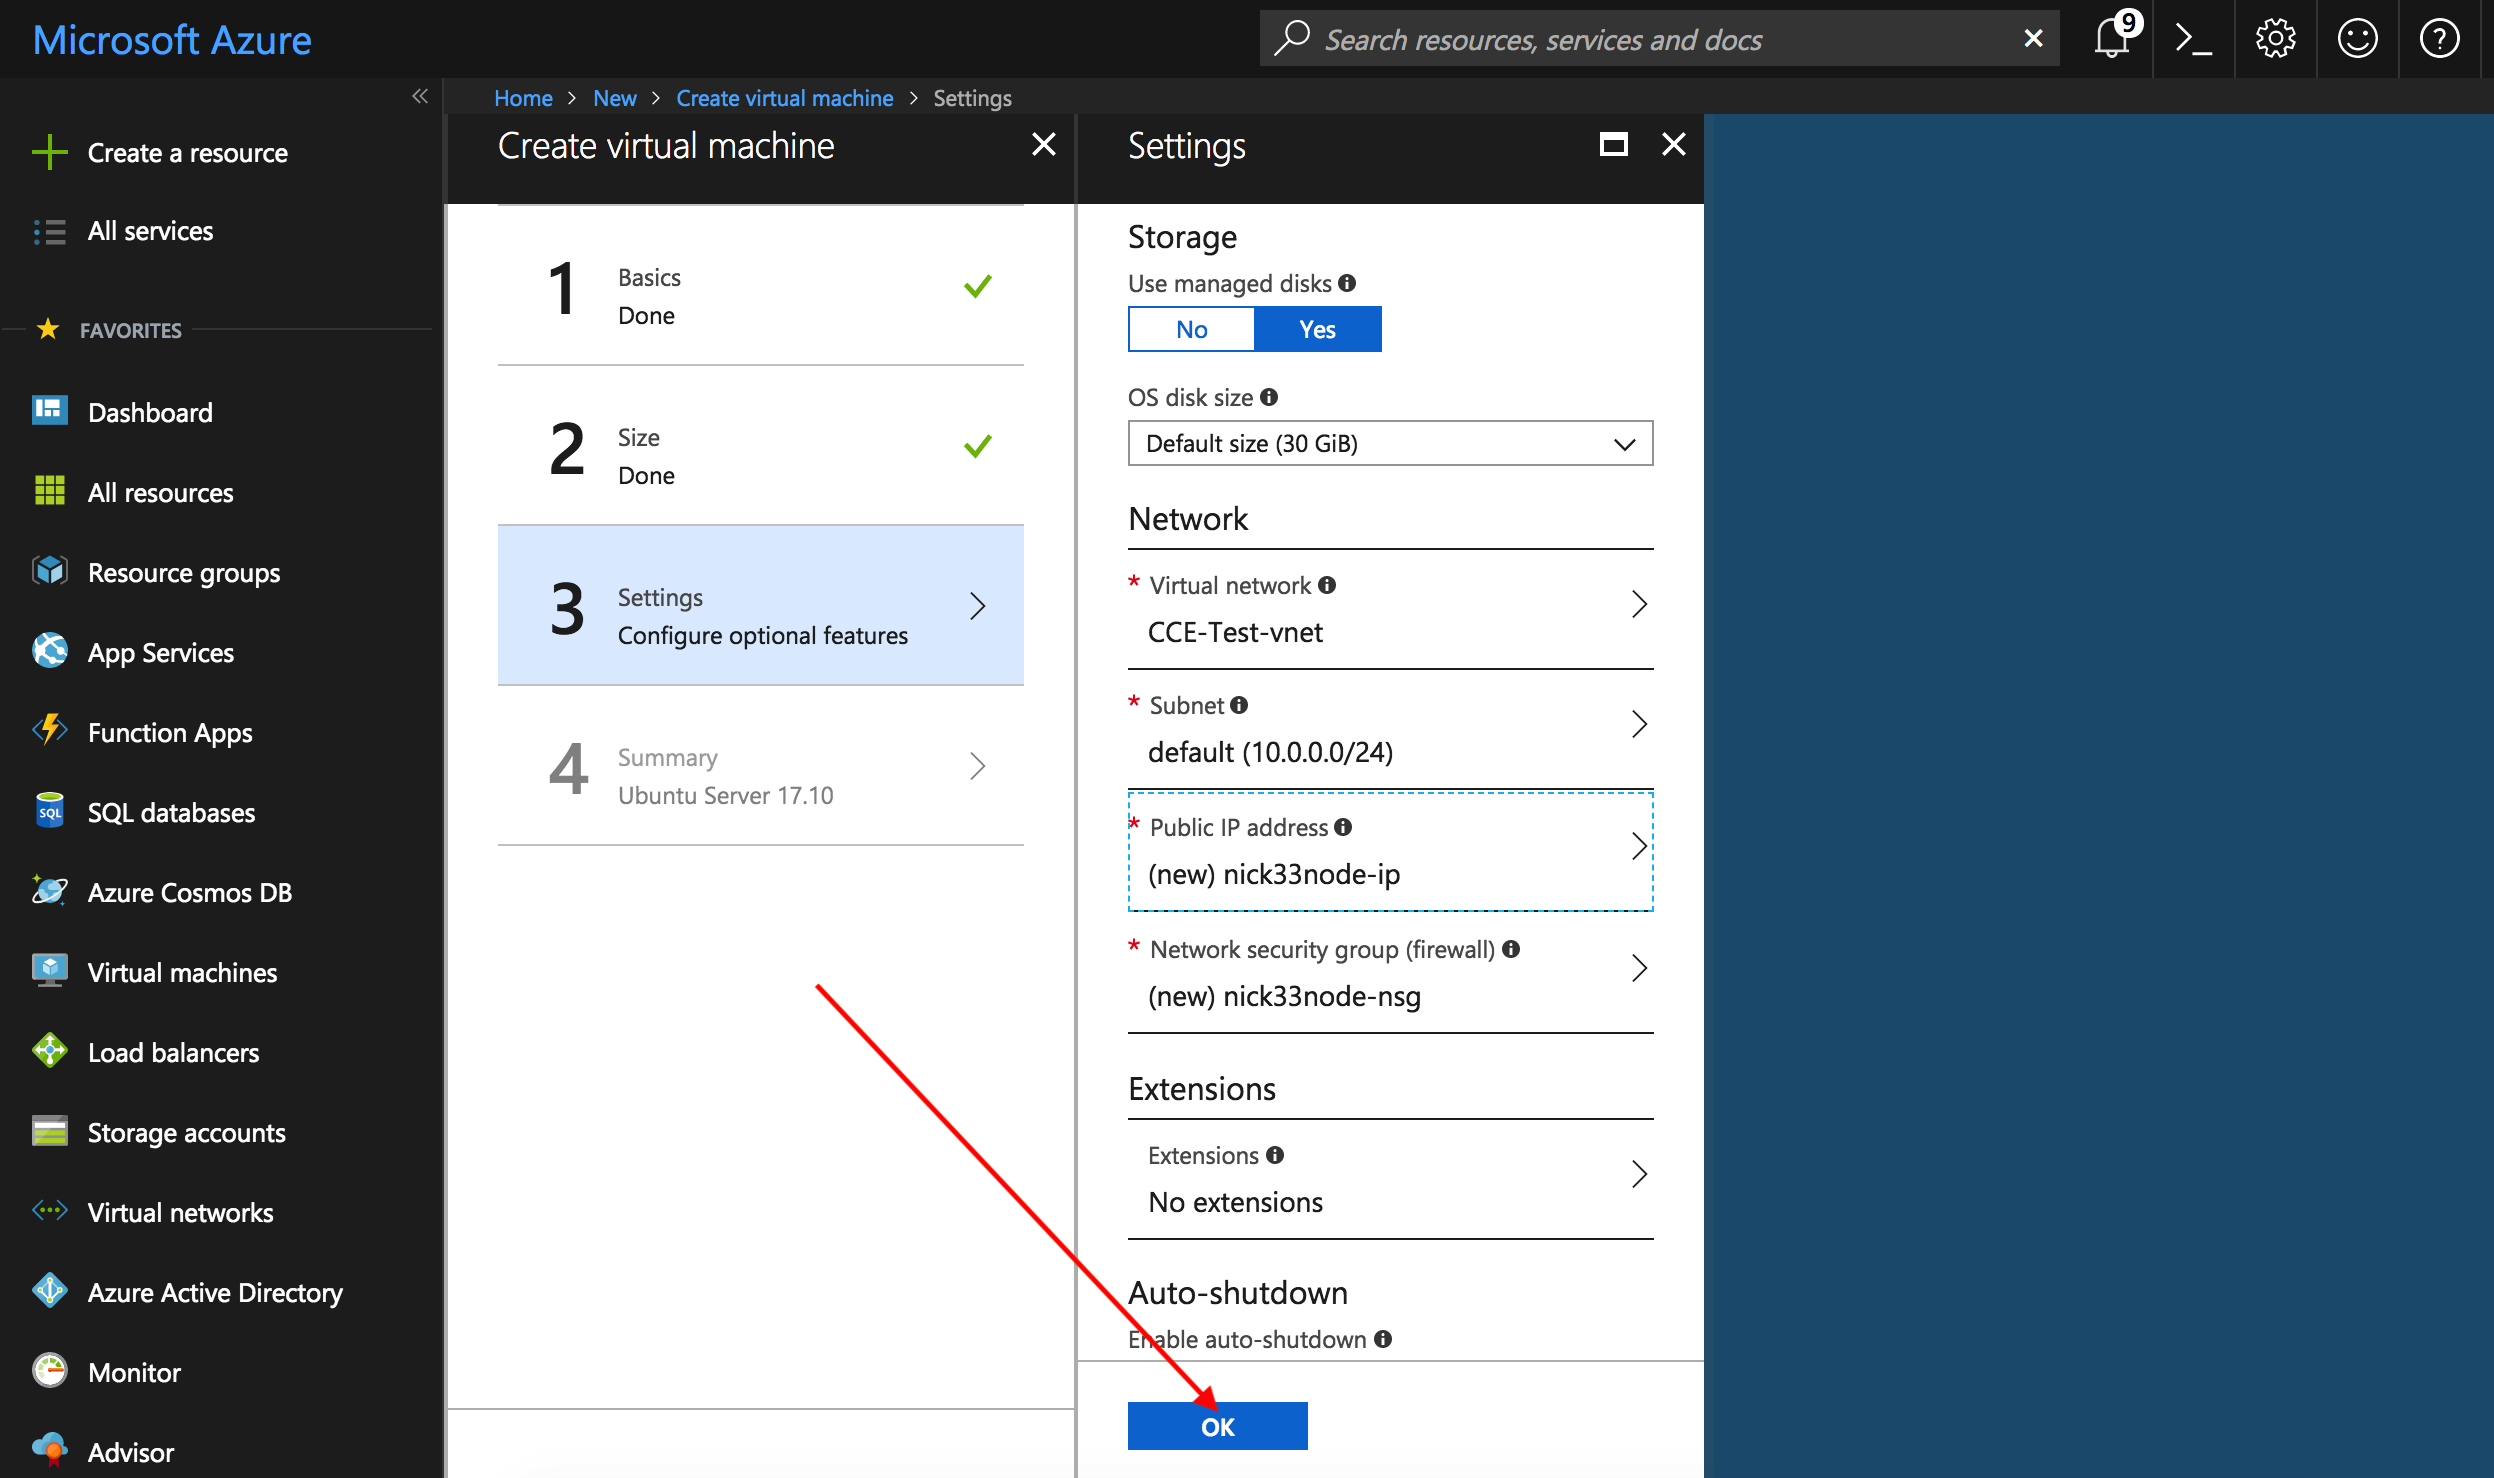The image size is (2494, 1478).
Task: Maximize the Settings blade
Action: coord(1613,144)
